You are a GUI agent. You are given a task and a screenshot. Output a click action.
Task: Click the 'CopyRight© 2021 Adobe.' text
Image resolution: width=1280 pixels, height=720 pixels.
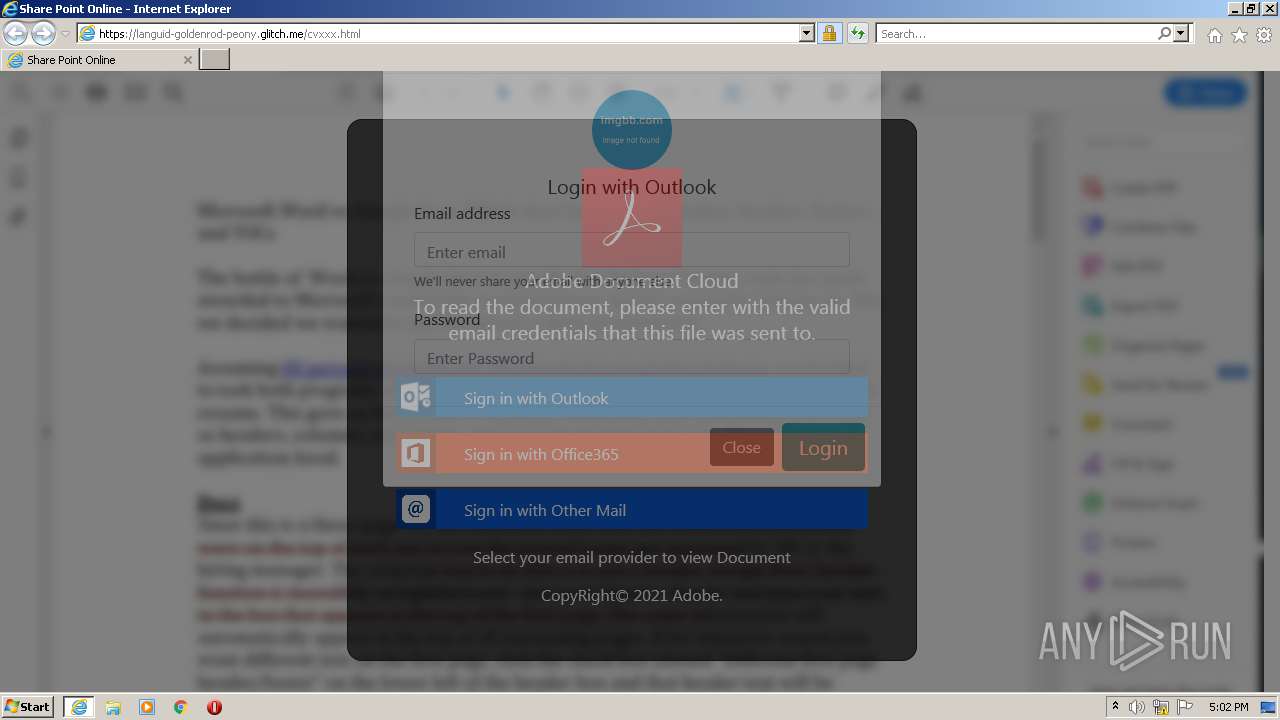coord(632,595)
